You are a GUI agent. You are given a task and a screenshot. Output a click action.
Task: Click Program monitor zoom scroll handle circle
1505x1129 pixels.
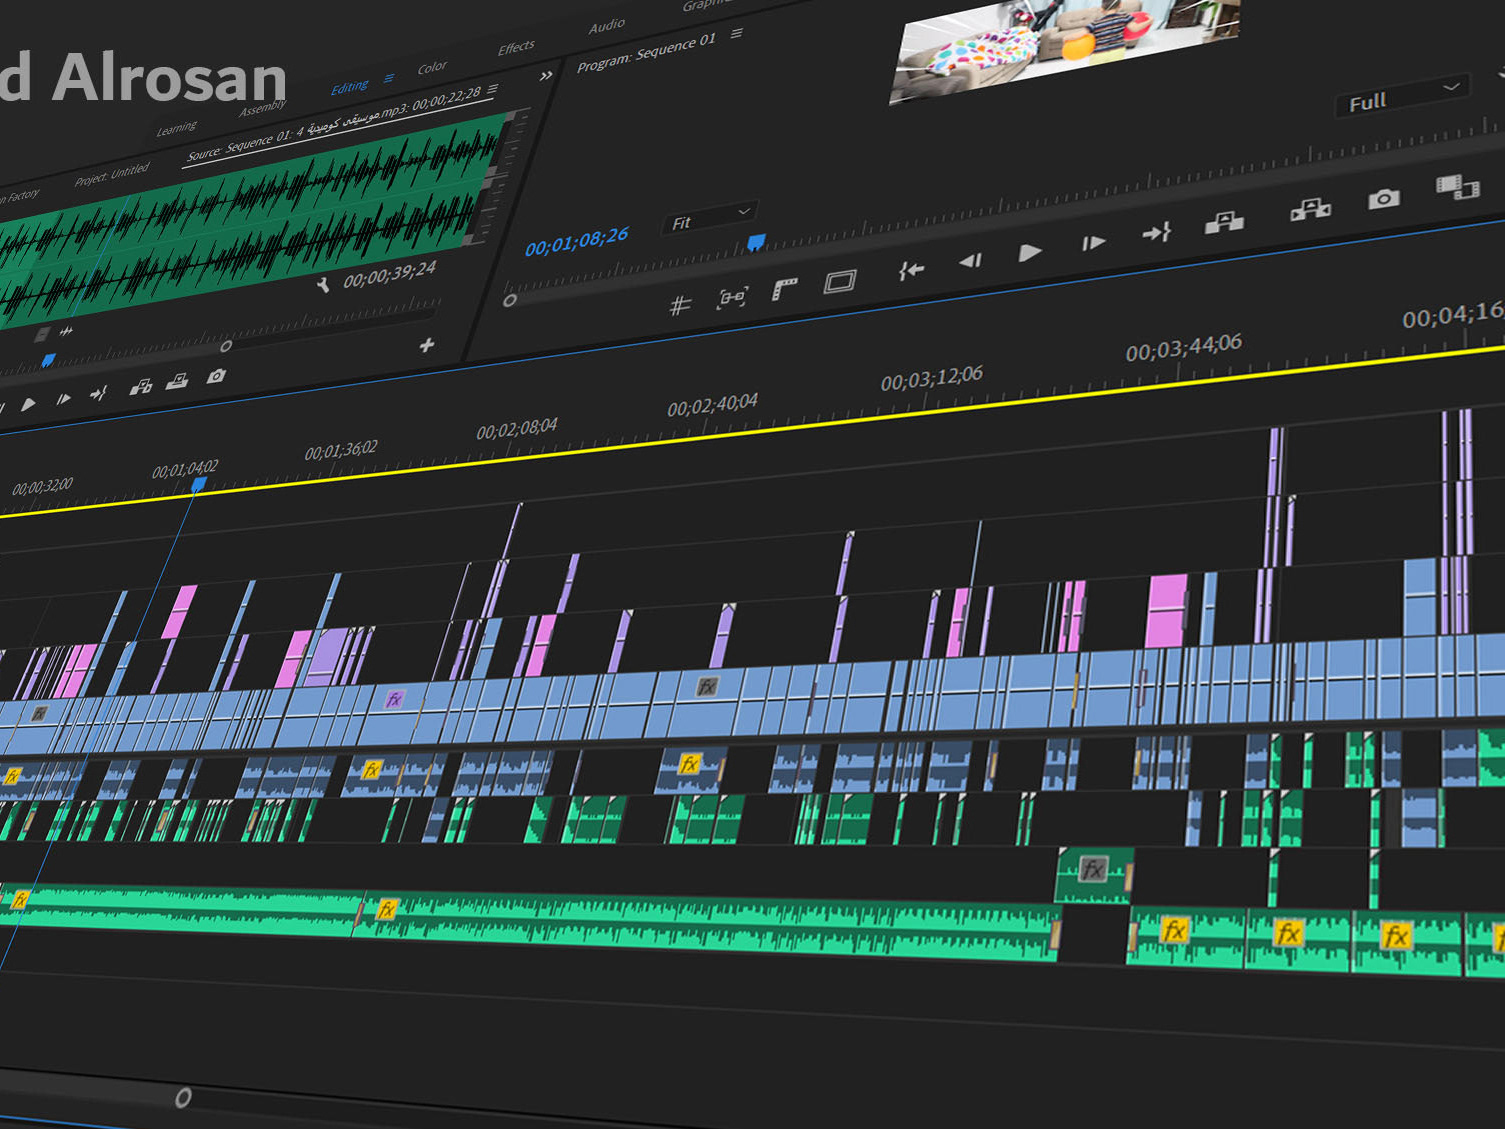point(510,300)
